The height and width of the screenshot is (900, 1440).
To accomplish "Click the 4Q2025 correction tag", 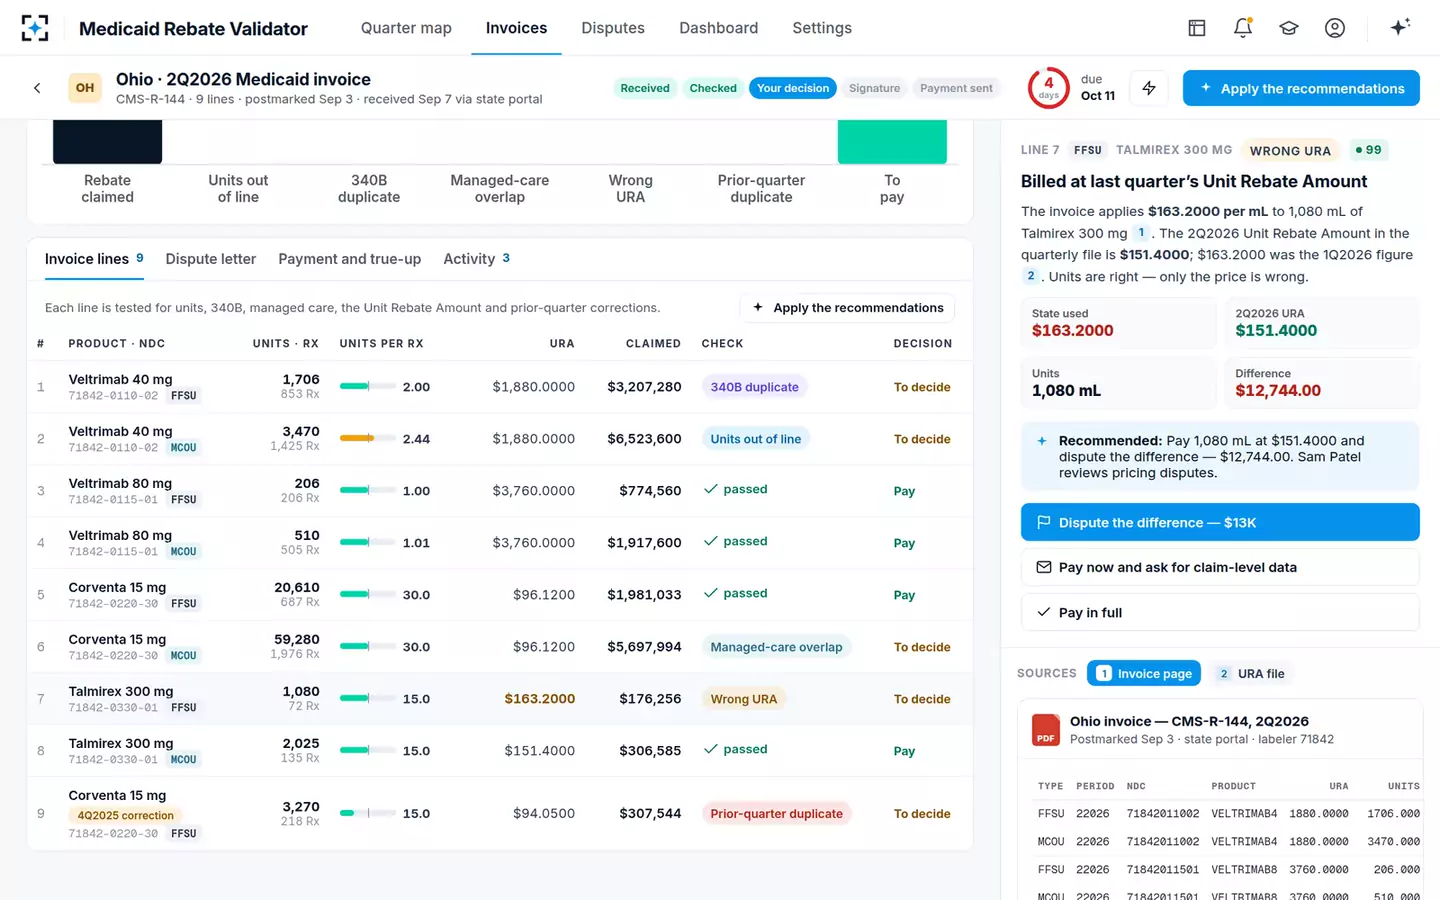I will pyautogui.click(x=126, y=816).
